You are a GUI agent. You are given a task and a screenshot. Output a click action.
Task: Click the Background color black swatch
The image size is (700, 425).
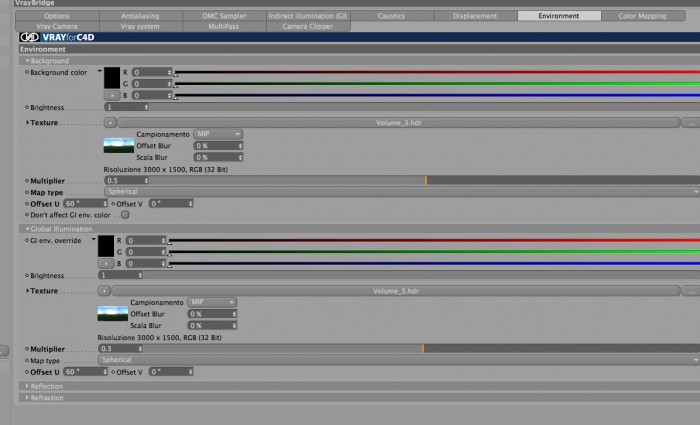112,78
